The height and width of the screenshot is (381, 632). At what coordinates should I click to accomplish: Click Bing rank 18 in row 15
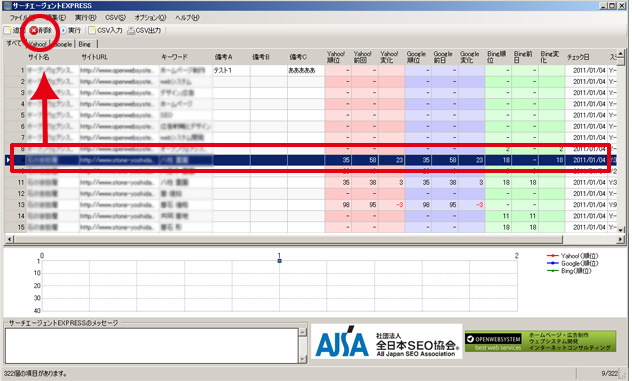(x=498, y=227)
